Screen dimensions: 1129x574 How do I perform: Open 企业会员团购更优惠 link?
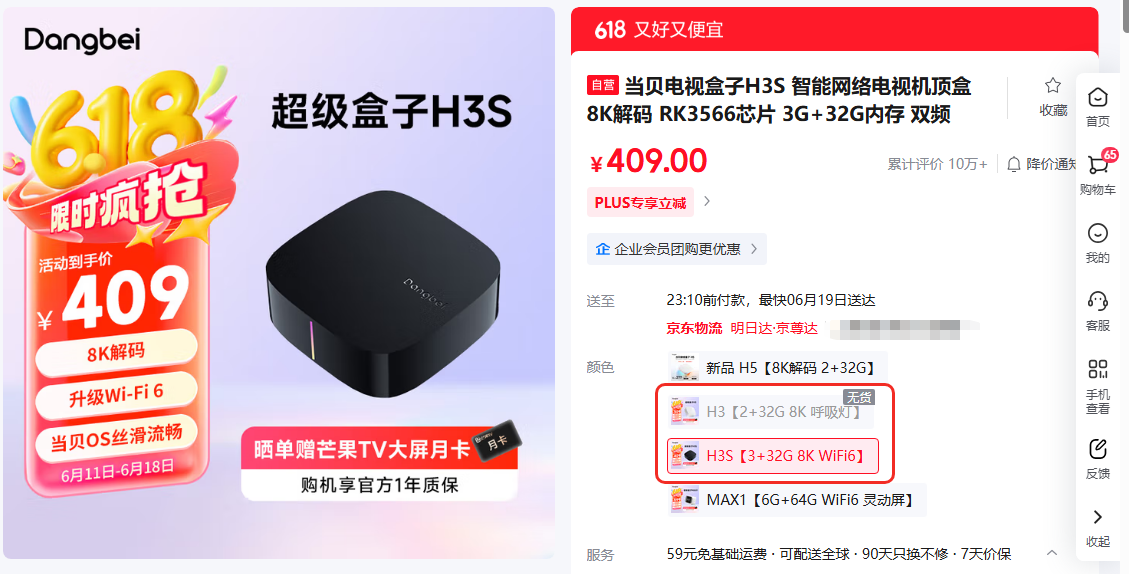(676, 249)
